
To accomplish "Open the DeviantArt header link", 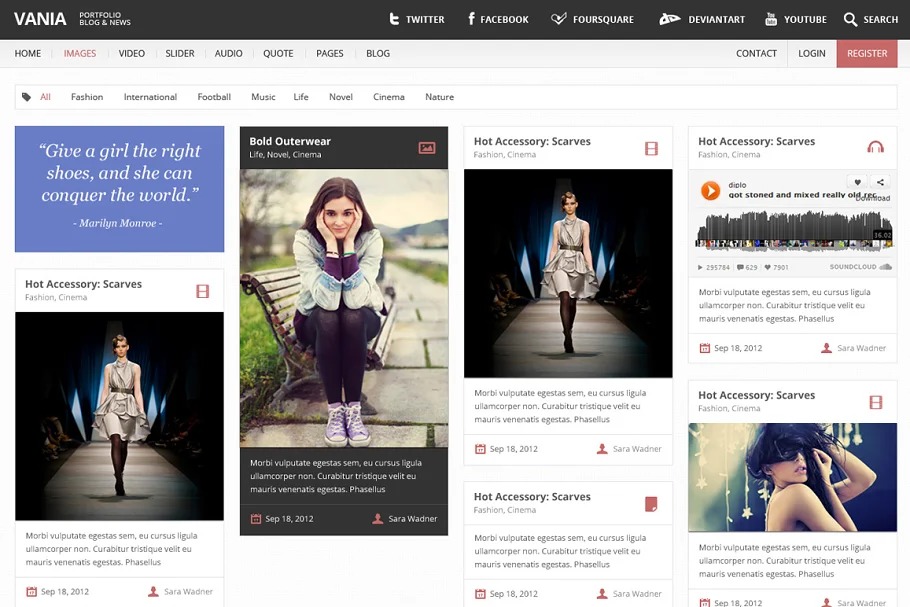I will pyautogui.click(x=702, y=19).
